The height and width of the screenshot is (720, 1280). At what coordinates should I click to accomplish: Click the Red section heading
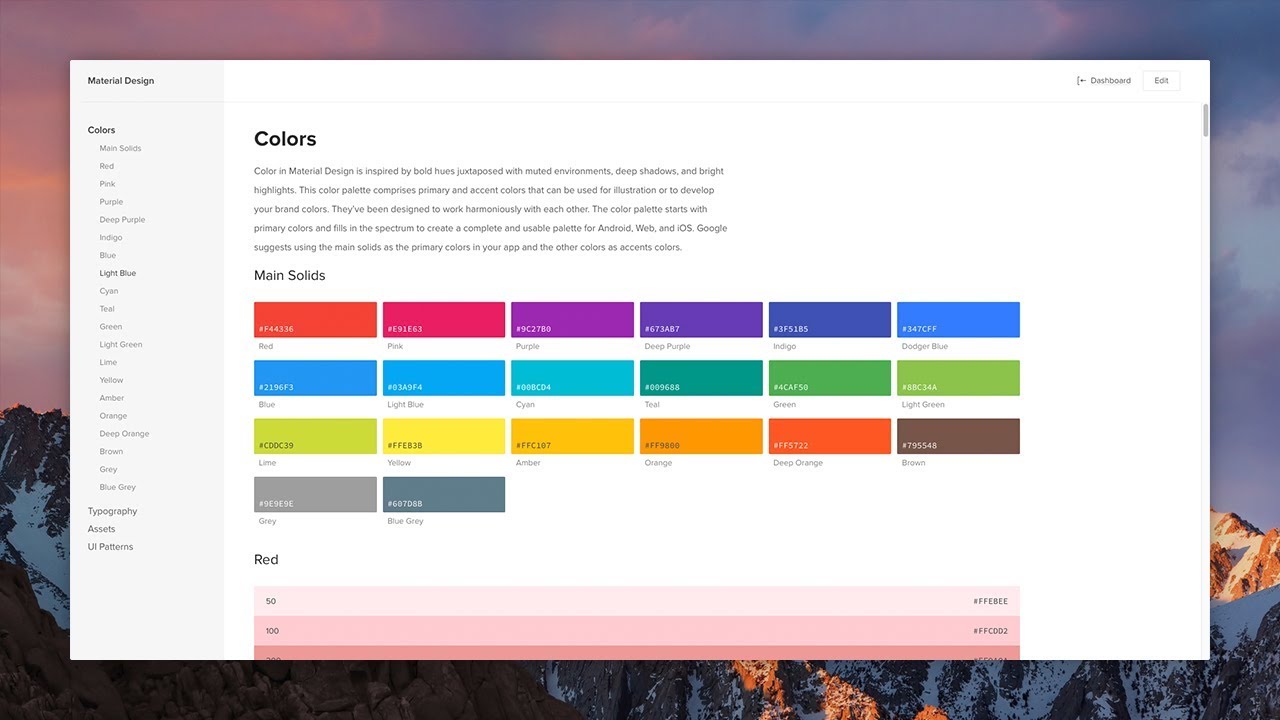[x=266, y=560]
